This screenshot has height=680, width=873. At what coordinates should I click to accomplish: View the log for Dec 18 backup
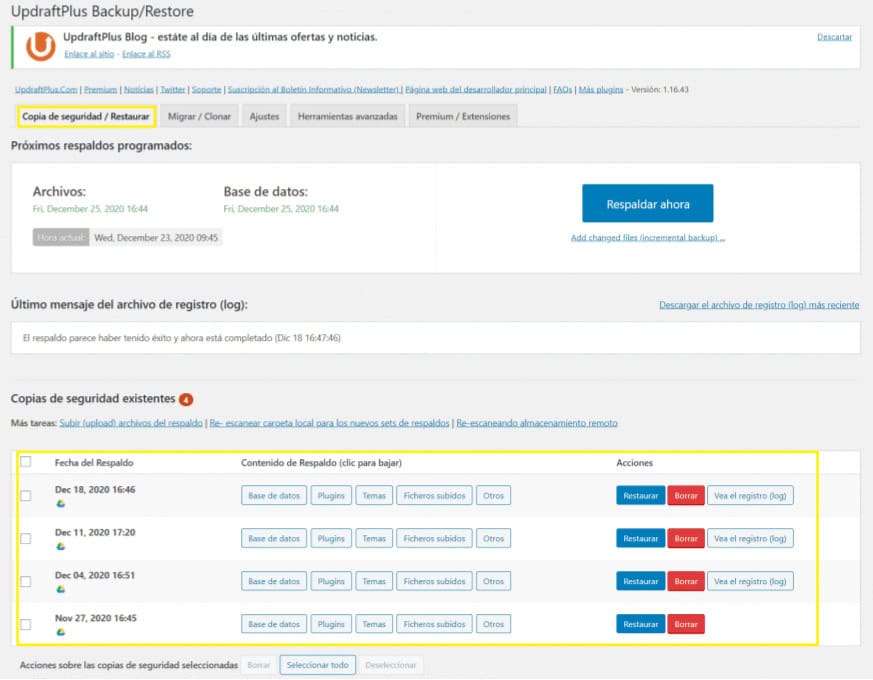coord(750,496)
